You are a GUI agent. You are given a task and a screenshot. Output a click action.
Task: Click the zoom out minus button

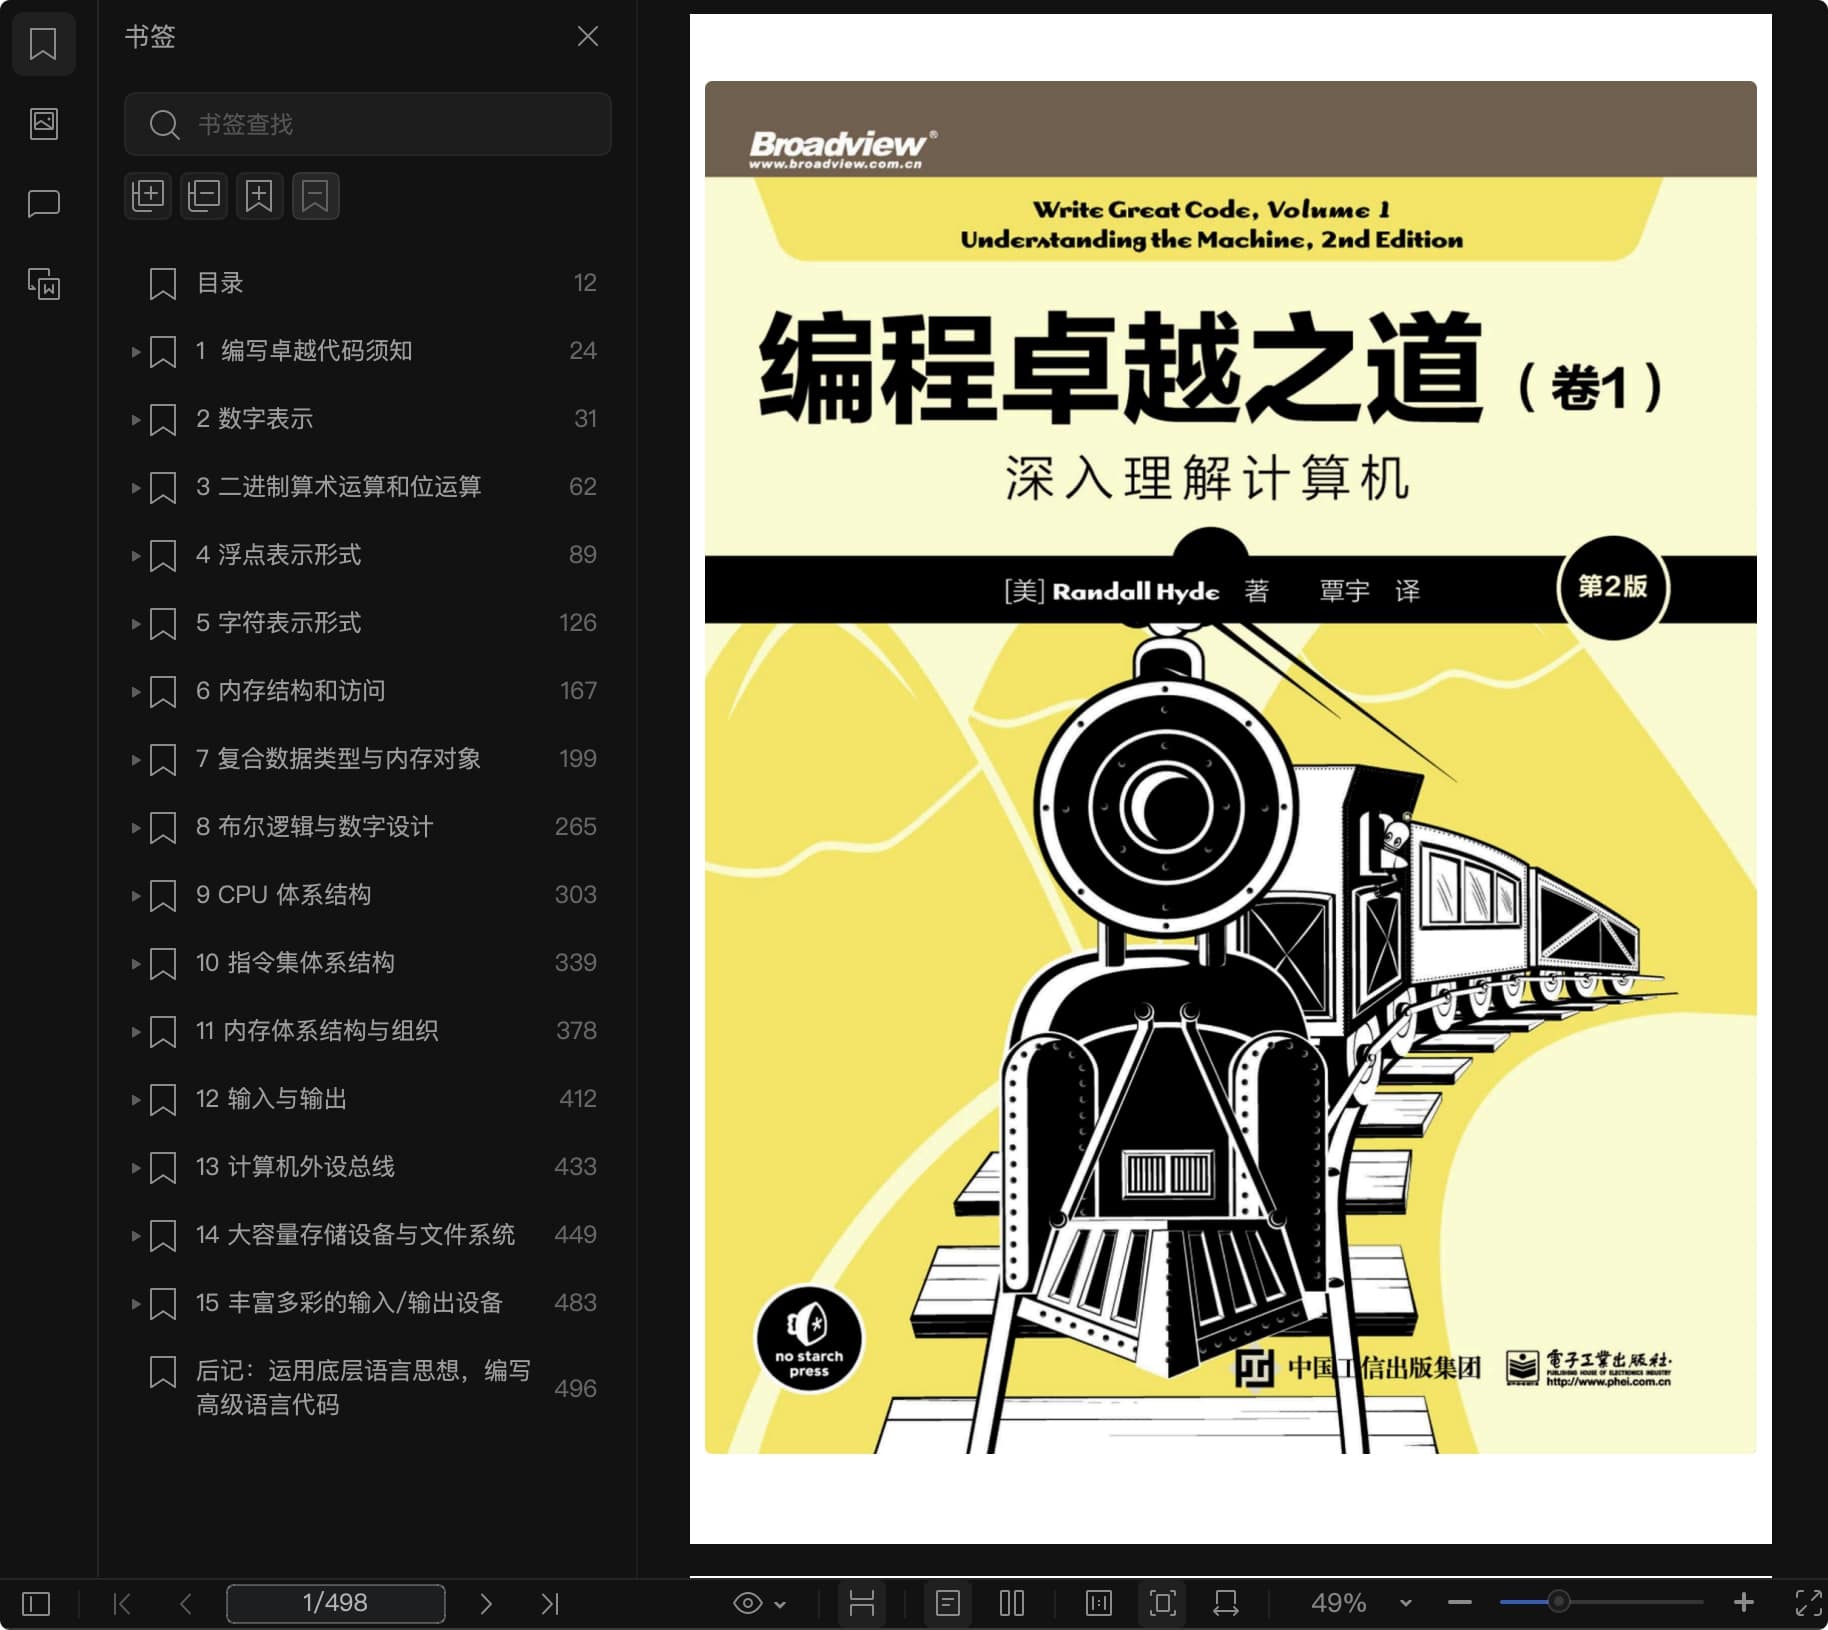[1460, 1603]
